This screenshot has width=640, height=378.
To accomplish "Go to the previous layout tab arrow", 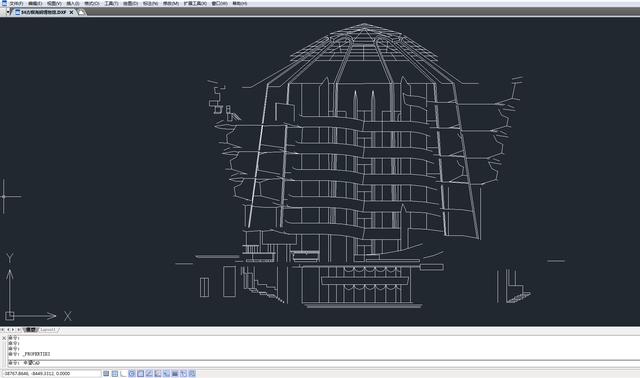I will 8,329.
